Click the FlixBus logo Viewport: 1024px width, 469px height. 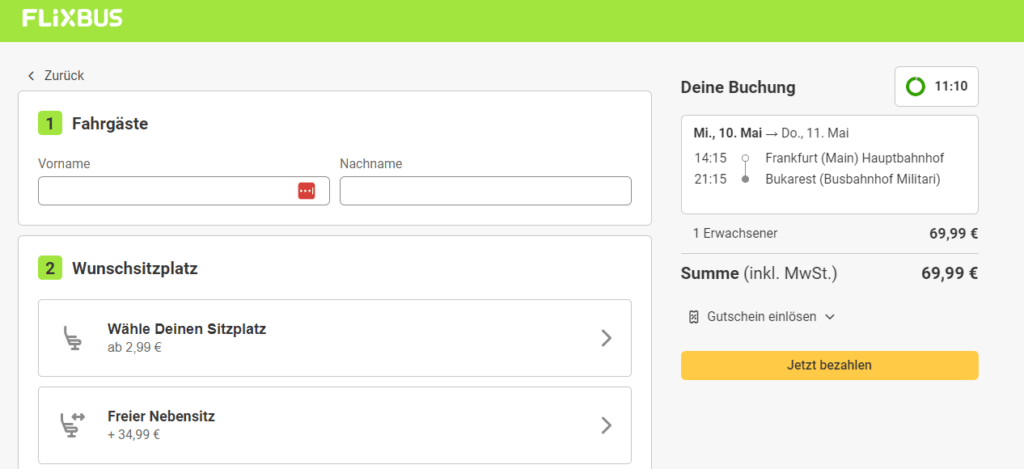(x=72, y=18)
